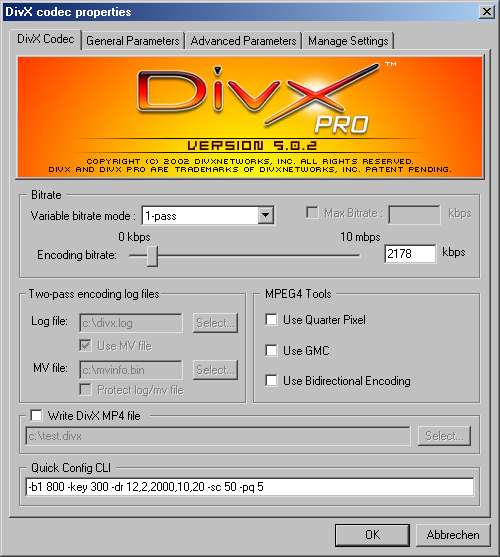This screenshot has height=557, width=500.
Task: Toggle the Use MV file checkbox
Action: click(x=85, y=345)
